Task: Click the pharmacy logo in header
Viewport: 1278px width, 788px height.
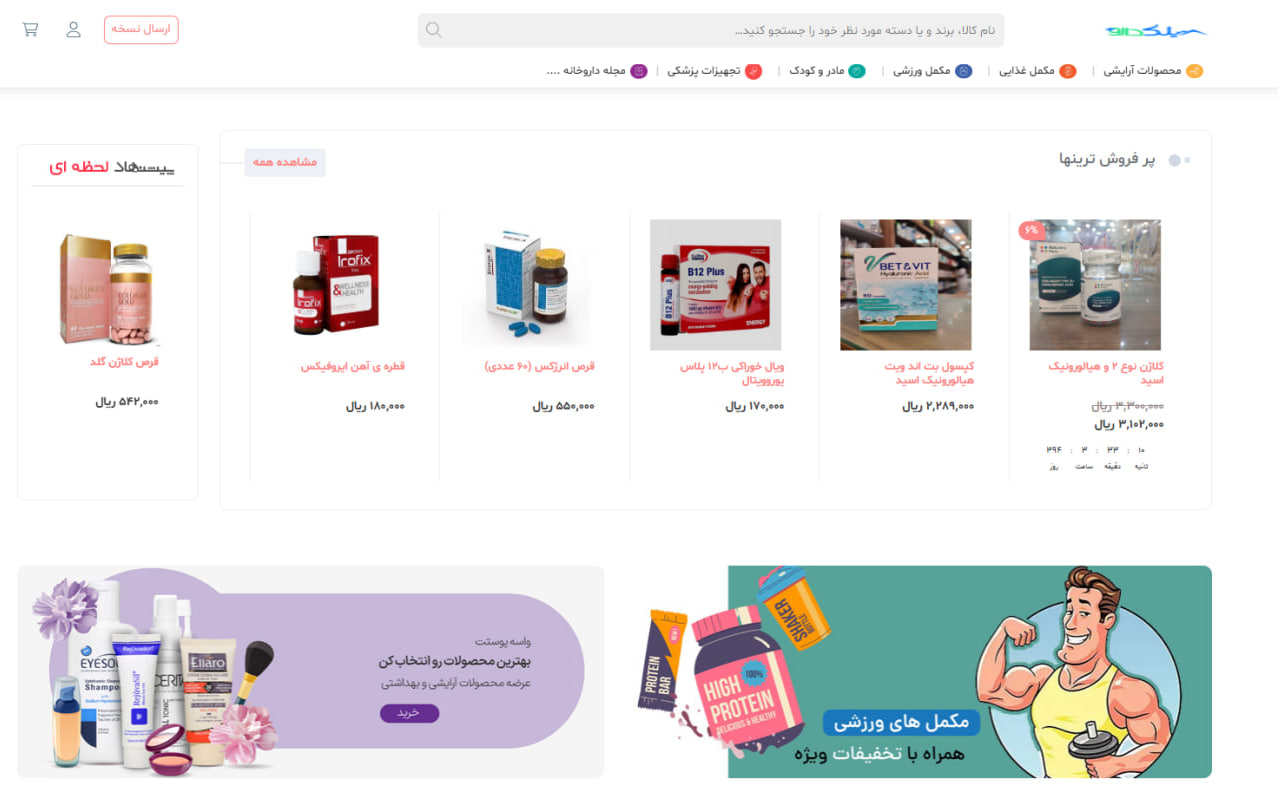Action: [1156, 31]
